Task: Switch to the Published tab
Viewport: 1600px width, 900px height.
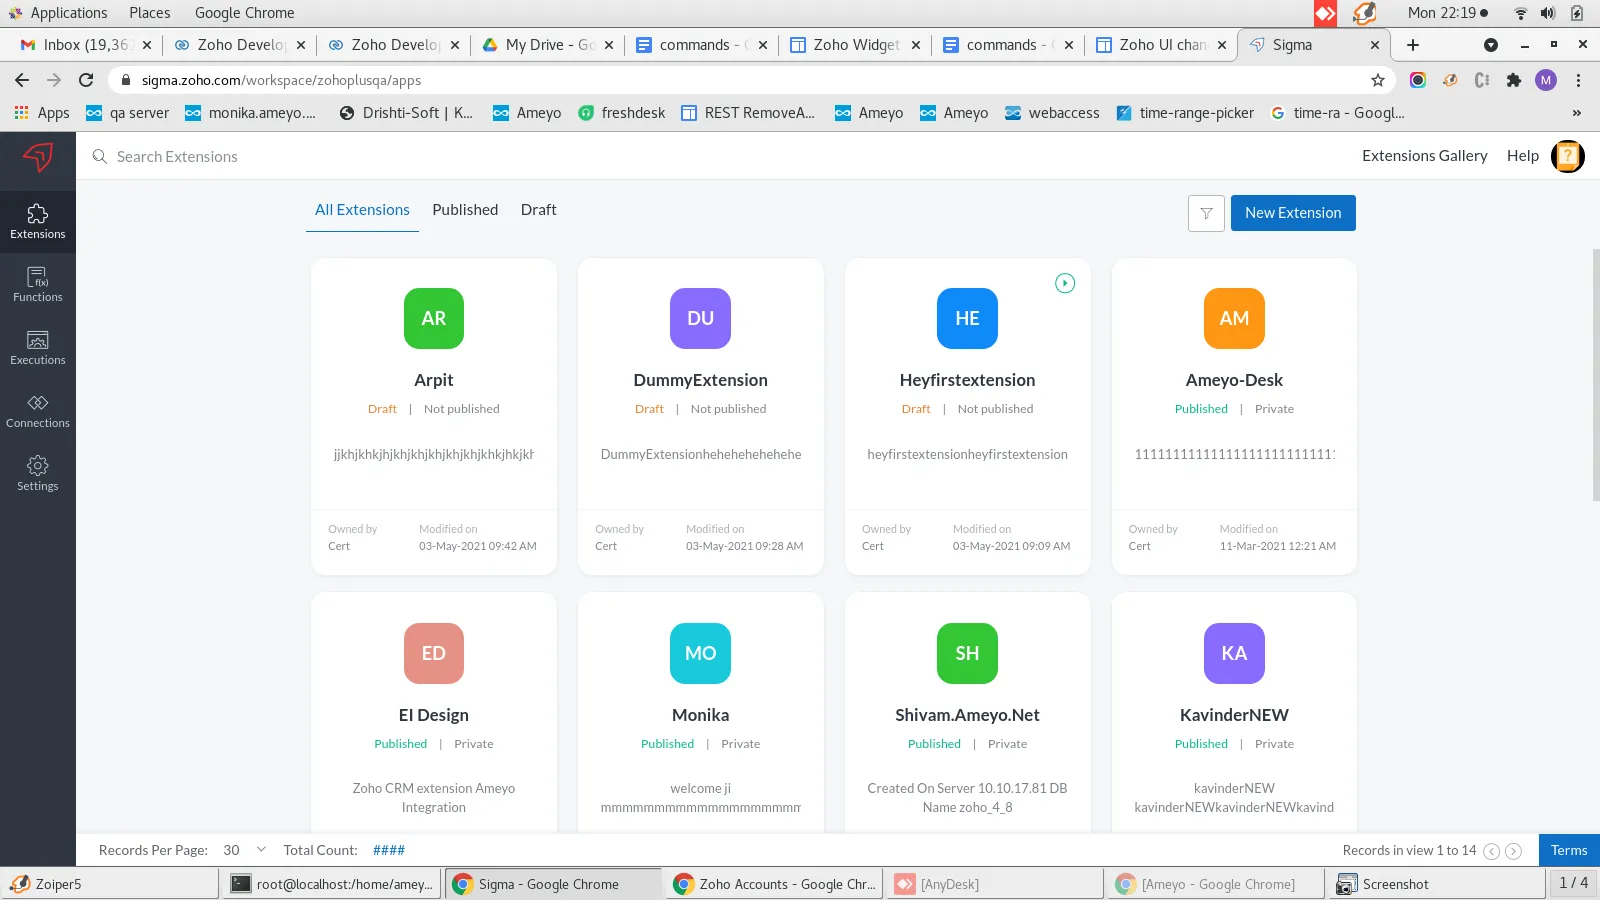Action: pos(465,210)
